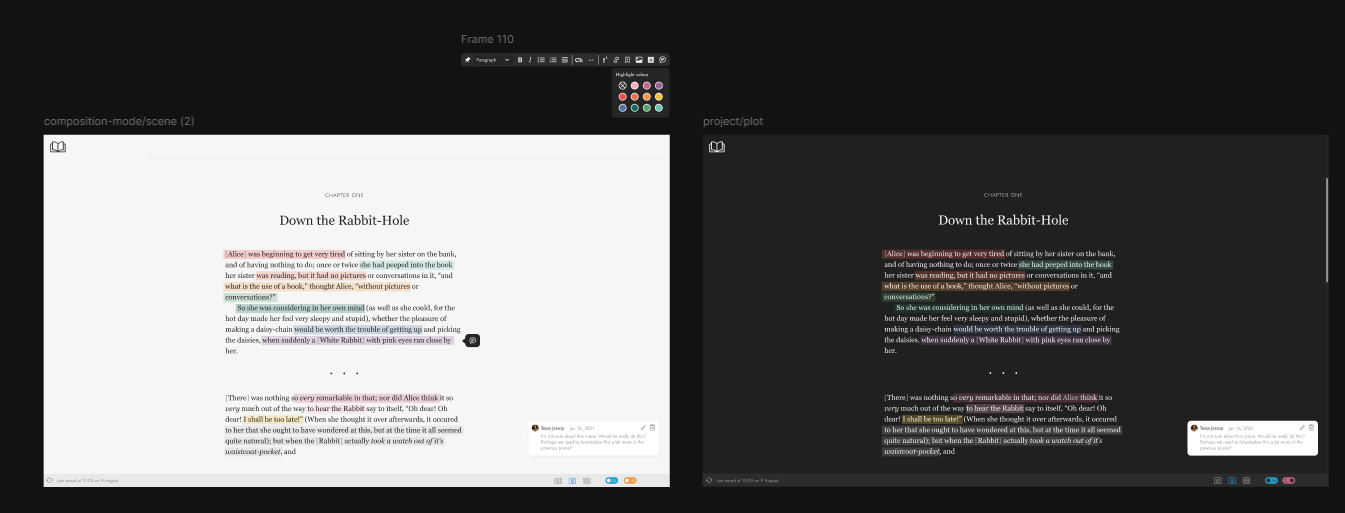The image size is (1345, 513).
Task: Apply numbered list formatting
Action: tap(553, 60)
